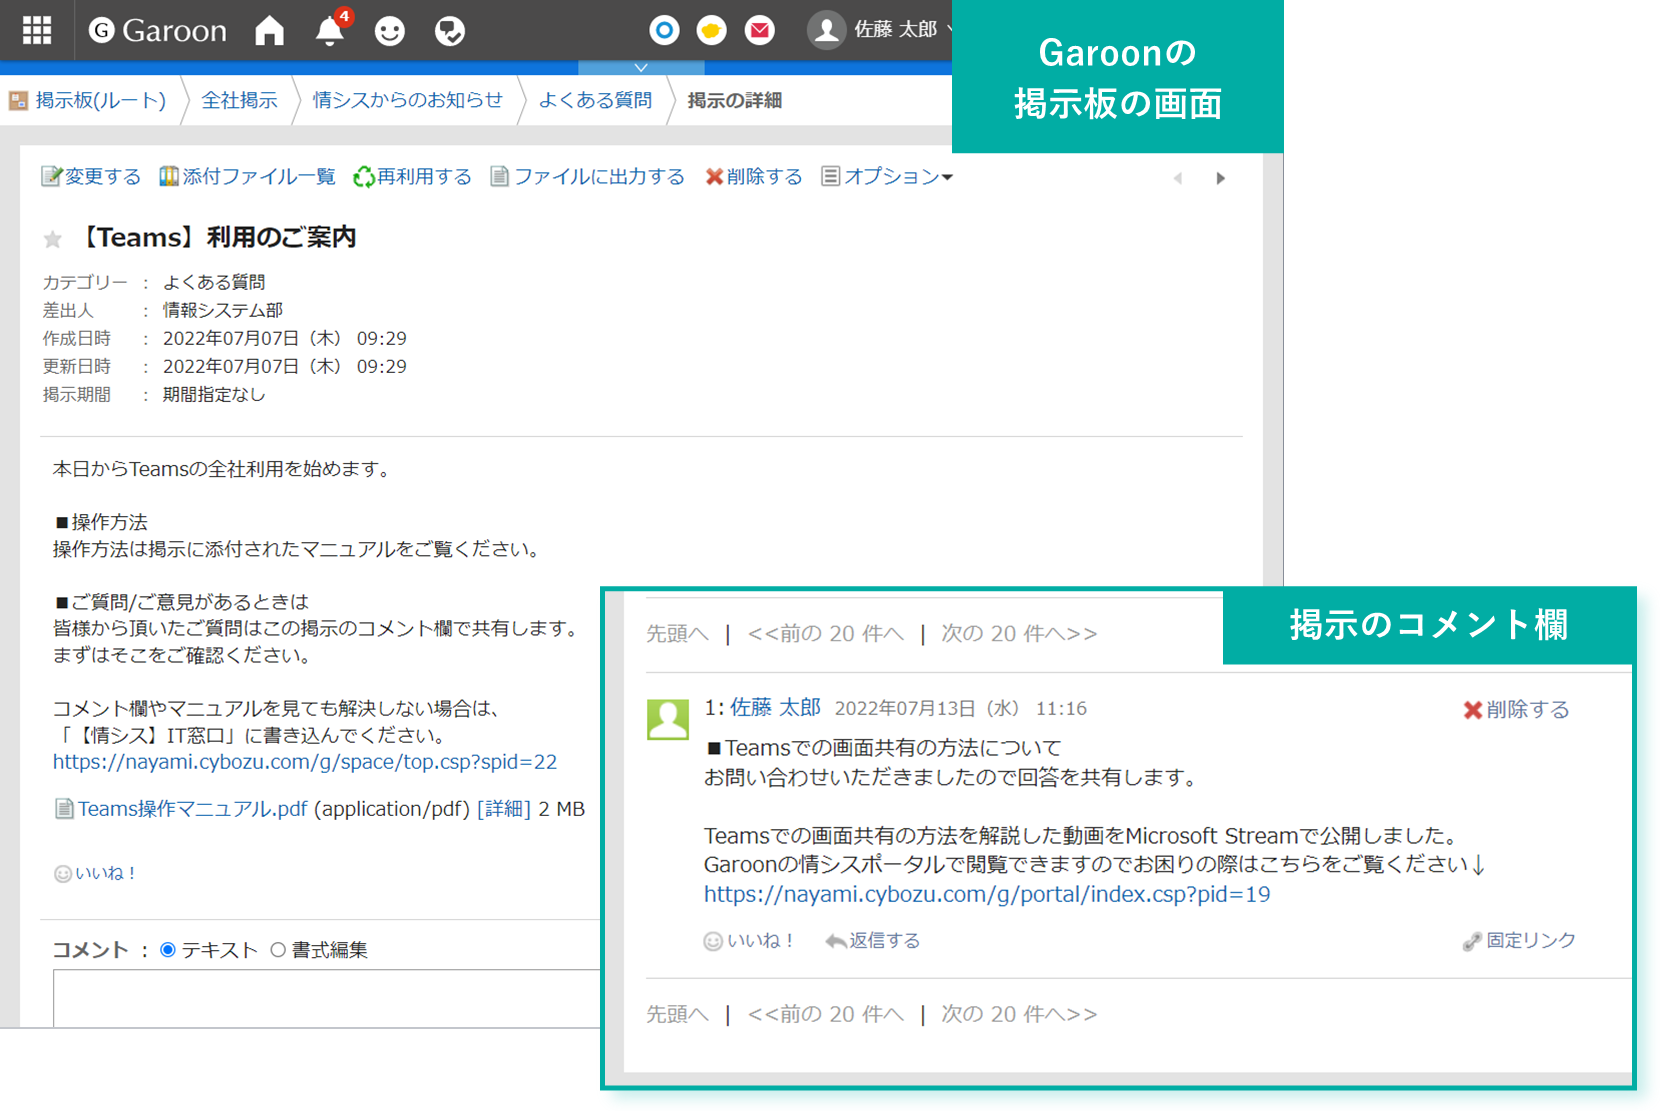This screenshot has width=1660, height=1111.
Task: Star the Teams bulletin as favorite
Action: pyautogui.click(x=53, y=239)
